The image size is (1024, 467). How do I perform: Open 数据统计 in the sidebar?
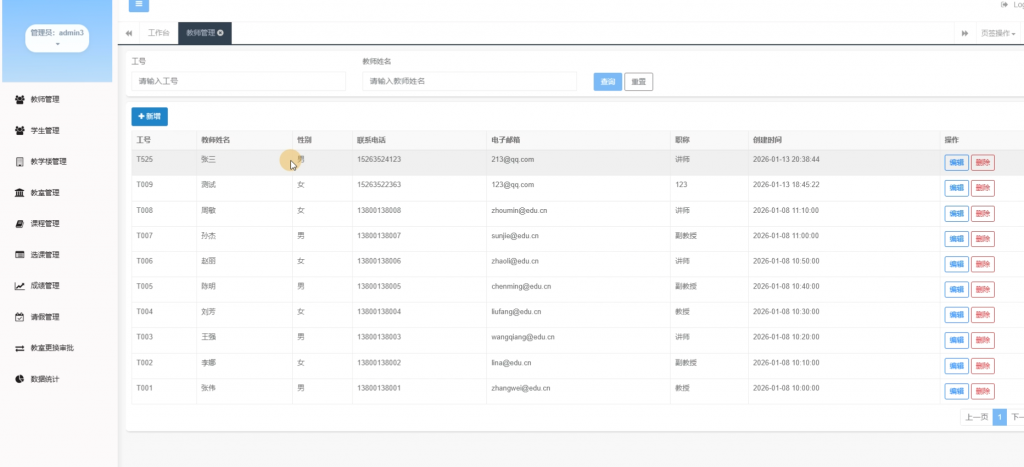pyautogui.click(x=45, y=379)
